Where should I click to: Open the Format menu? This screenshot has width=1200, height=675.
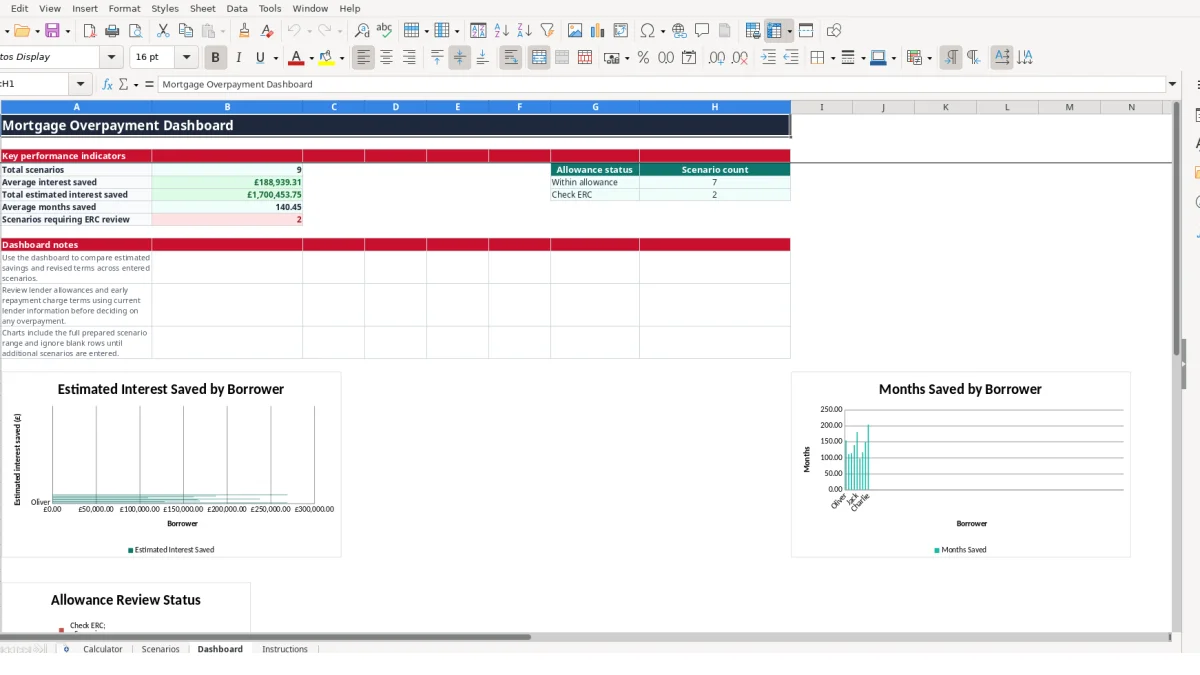[125, 8]
